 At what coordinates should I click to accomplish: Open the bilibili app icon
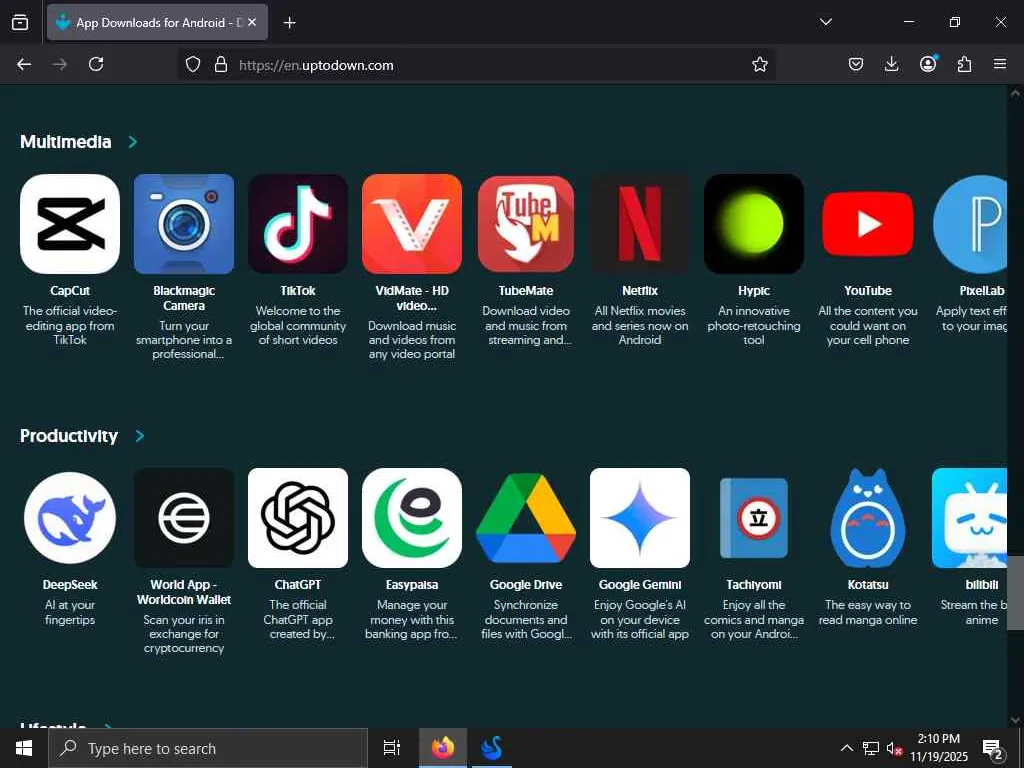[970, 518]
